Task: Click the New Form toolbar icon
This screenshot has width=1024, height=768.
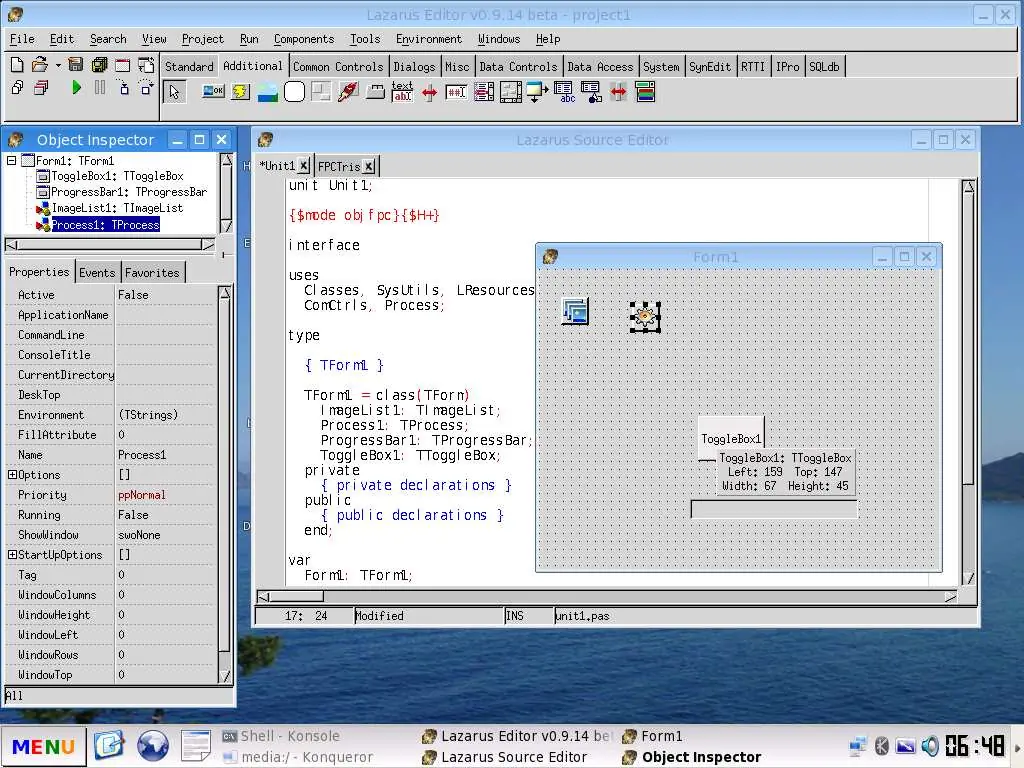Action: tap(123, 65)
